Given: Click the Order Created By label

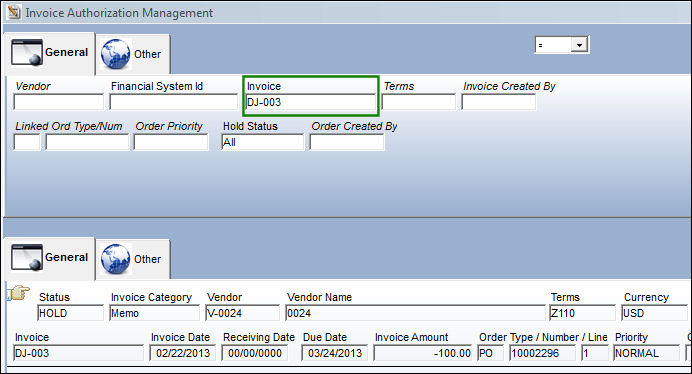Looking at the screenshot, I should [354, 126].
